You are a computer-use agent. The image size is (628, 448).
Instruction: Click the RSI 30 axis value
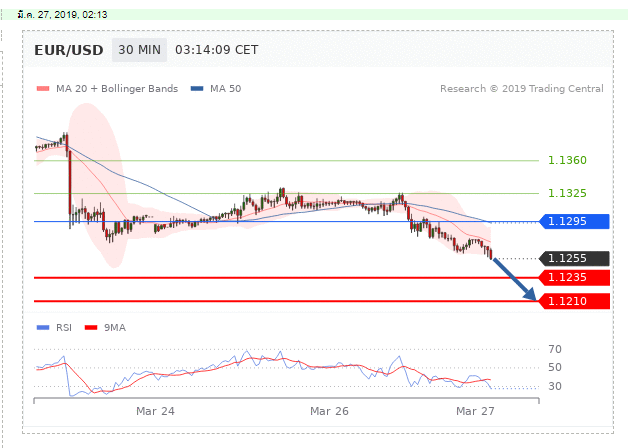555,386
